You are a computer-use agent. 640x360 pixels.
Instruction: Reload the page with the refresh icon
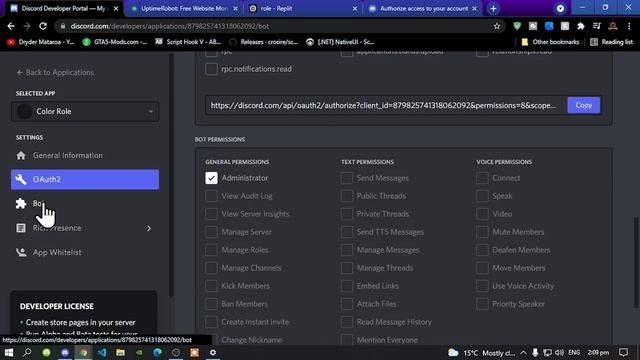43,26
